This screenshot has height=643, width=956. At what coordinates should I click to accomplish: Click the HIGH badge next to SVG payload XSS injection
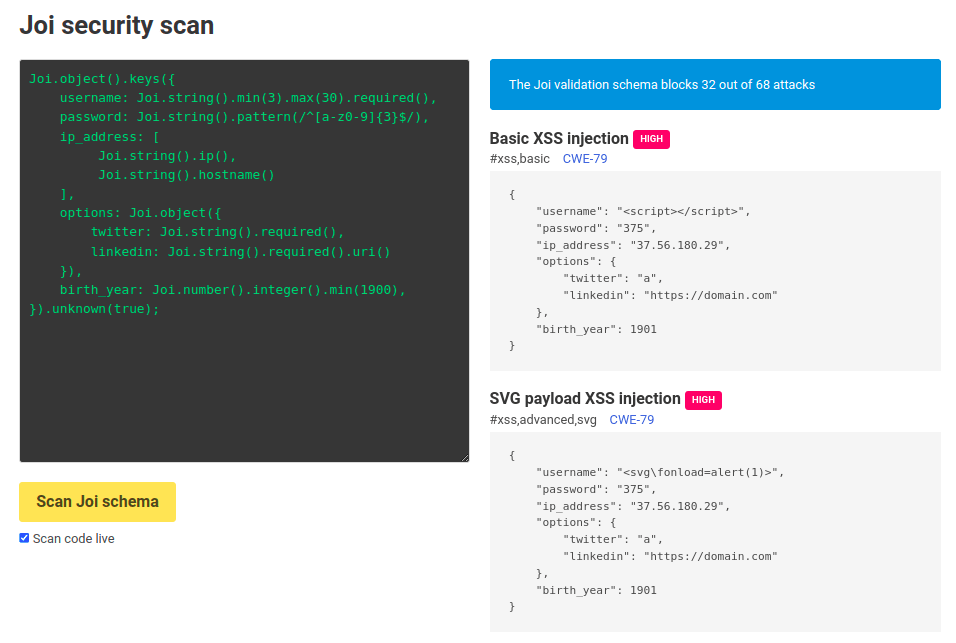[703, 399]
